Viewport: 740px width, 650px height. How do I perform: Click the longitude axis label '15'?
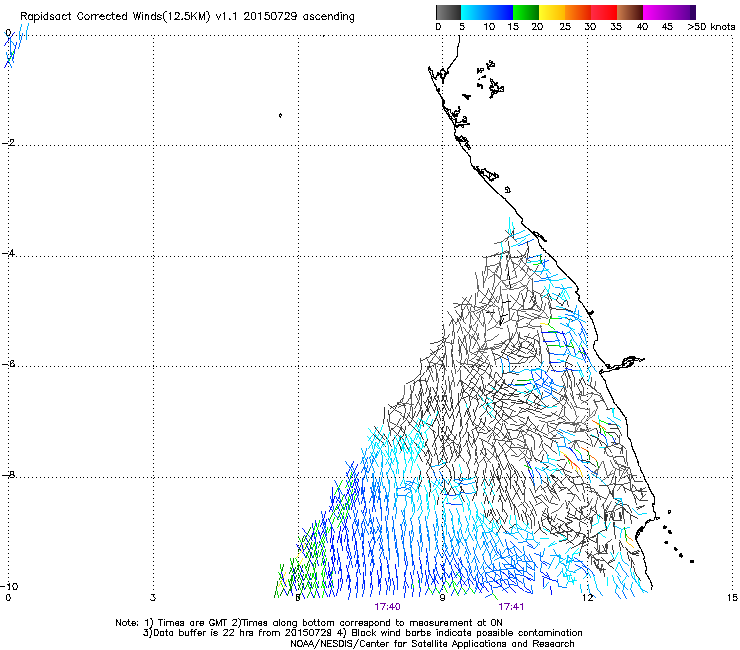click(732, 598)
